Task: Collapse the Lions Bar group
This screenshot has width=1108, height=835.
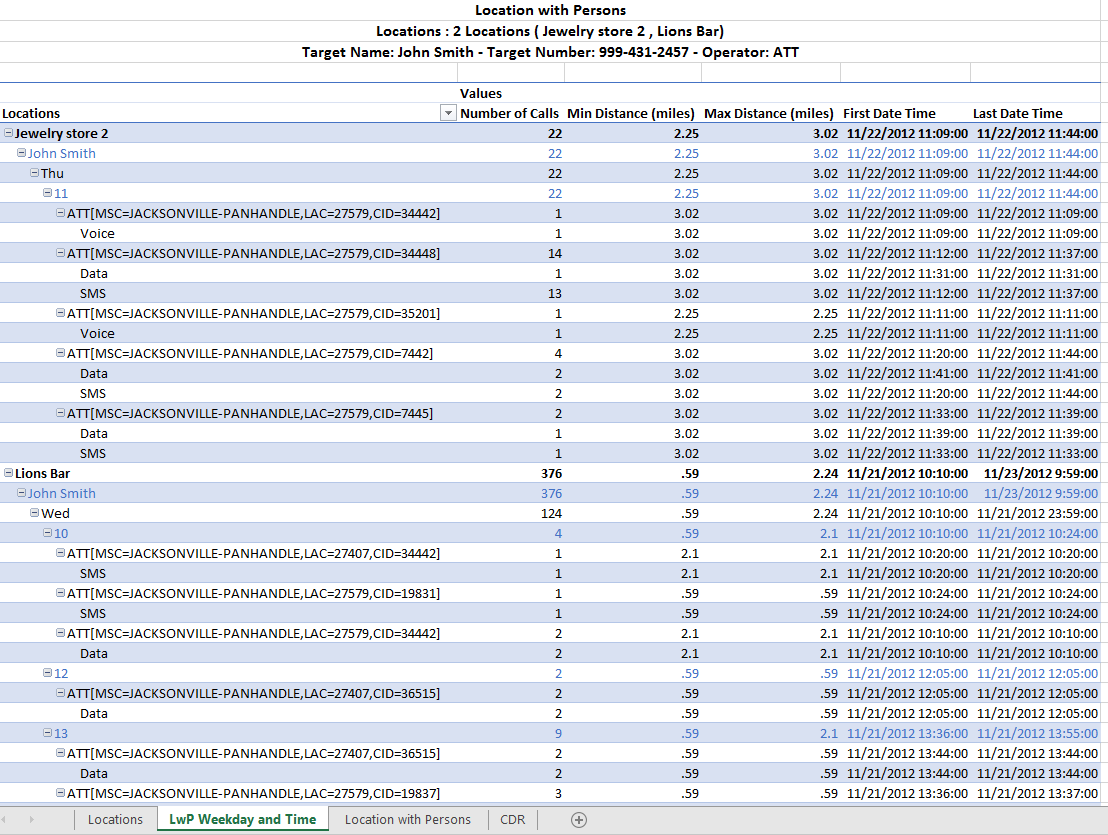Action: pos(9,473)
